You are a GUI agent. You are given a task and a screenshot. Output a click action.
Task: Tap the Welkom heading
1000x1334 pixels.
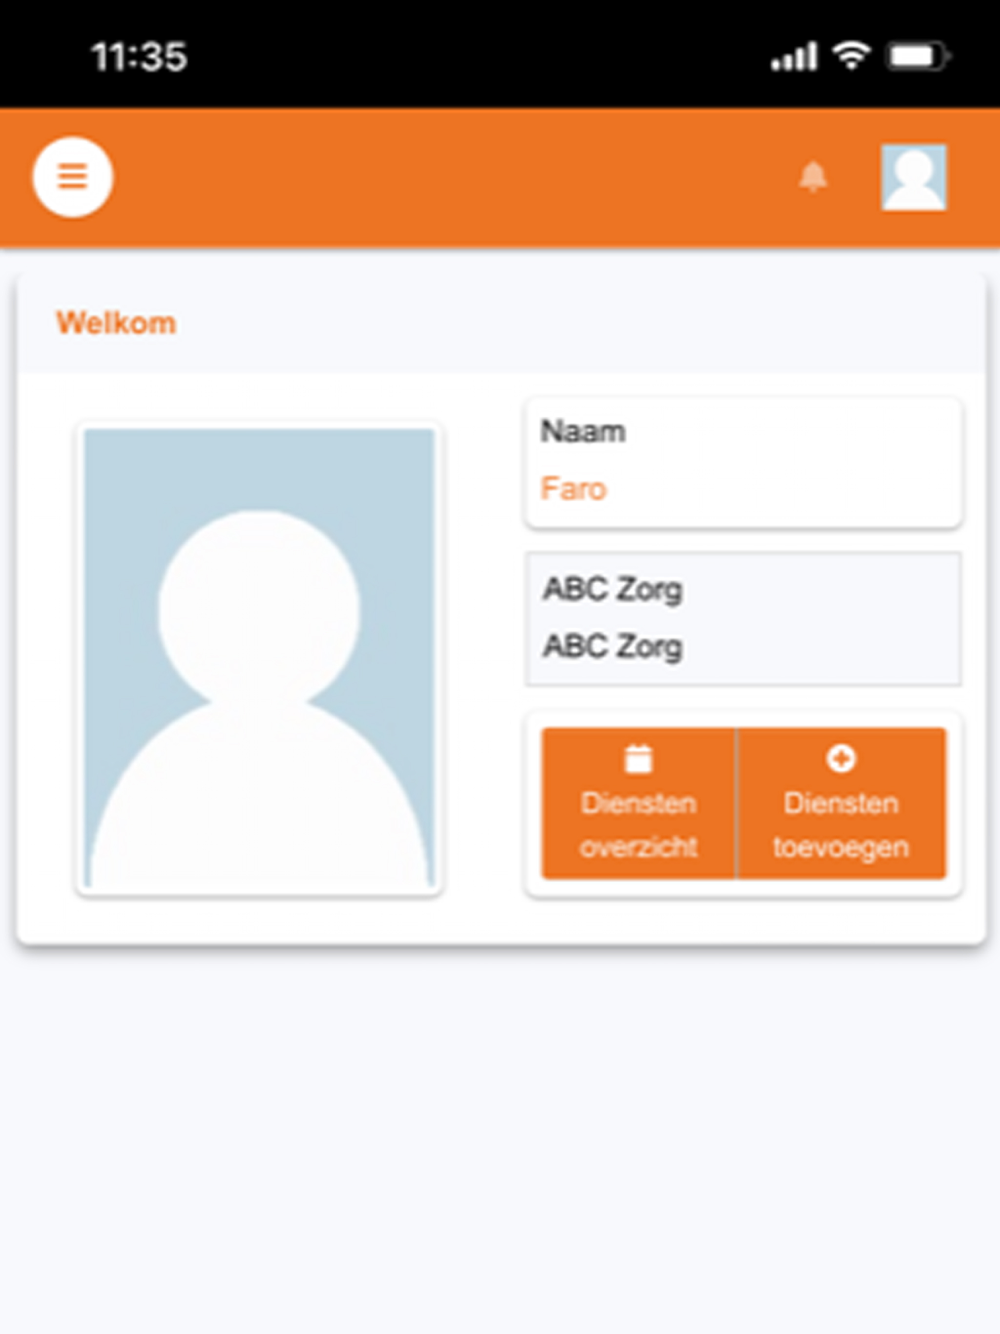[116, 323]
